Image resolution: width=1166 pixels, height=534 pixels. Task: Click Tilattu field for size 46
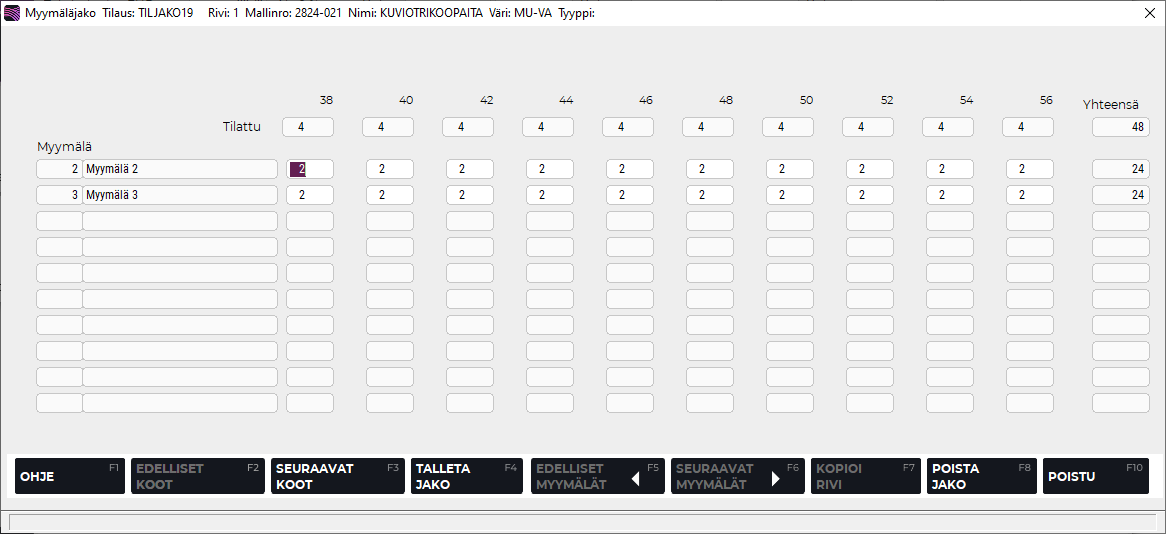(x=627, y=127)
